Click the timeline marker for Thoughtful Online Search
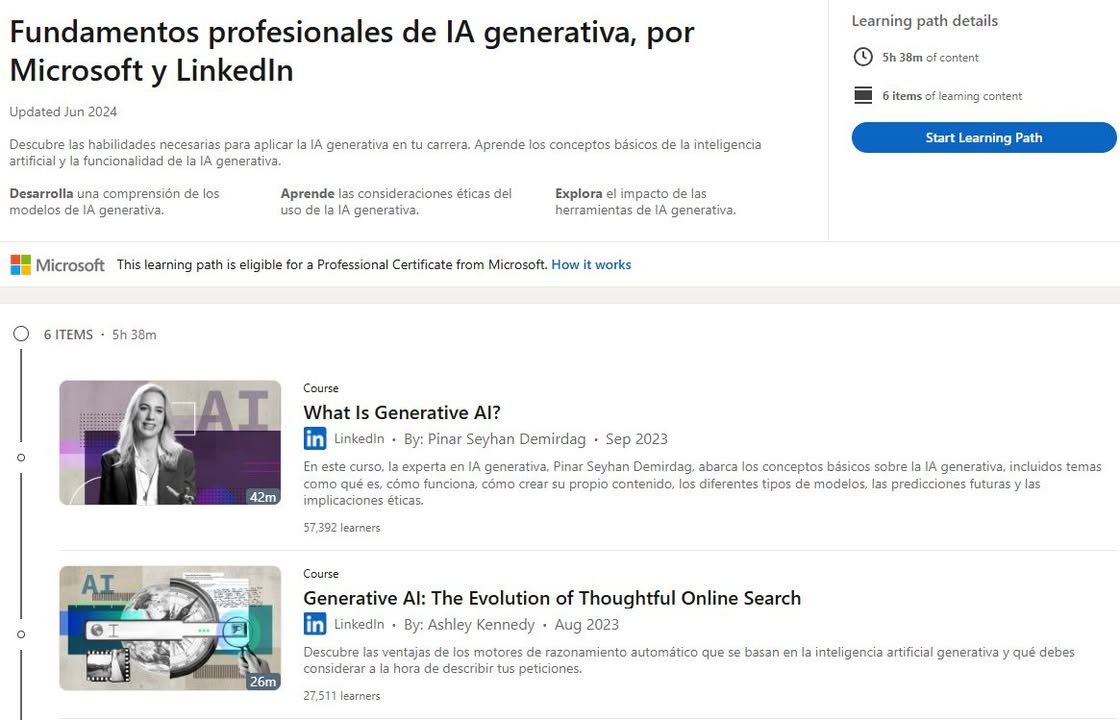Screen dimensions: 1120x720 [21, 634]
